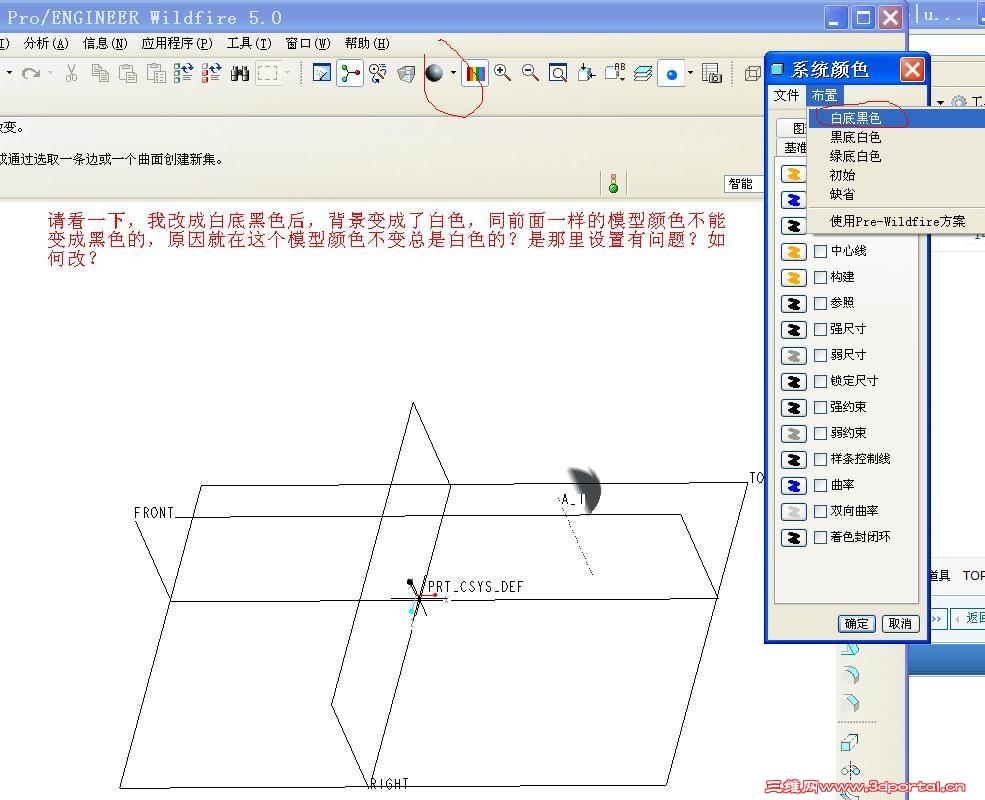Click the traffic light regeneration status icon
This screenshot has width=985, height=800.
[x=613, y=183]
